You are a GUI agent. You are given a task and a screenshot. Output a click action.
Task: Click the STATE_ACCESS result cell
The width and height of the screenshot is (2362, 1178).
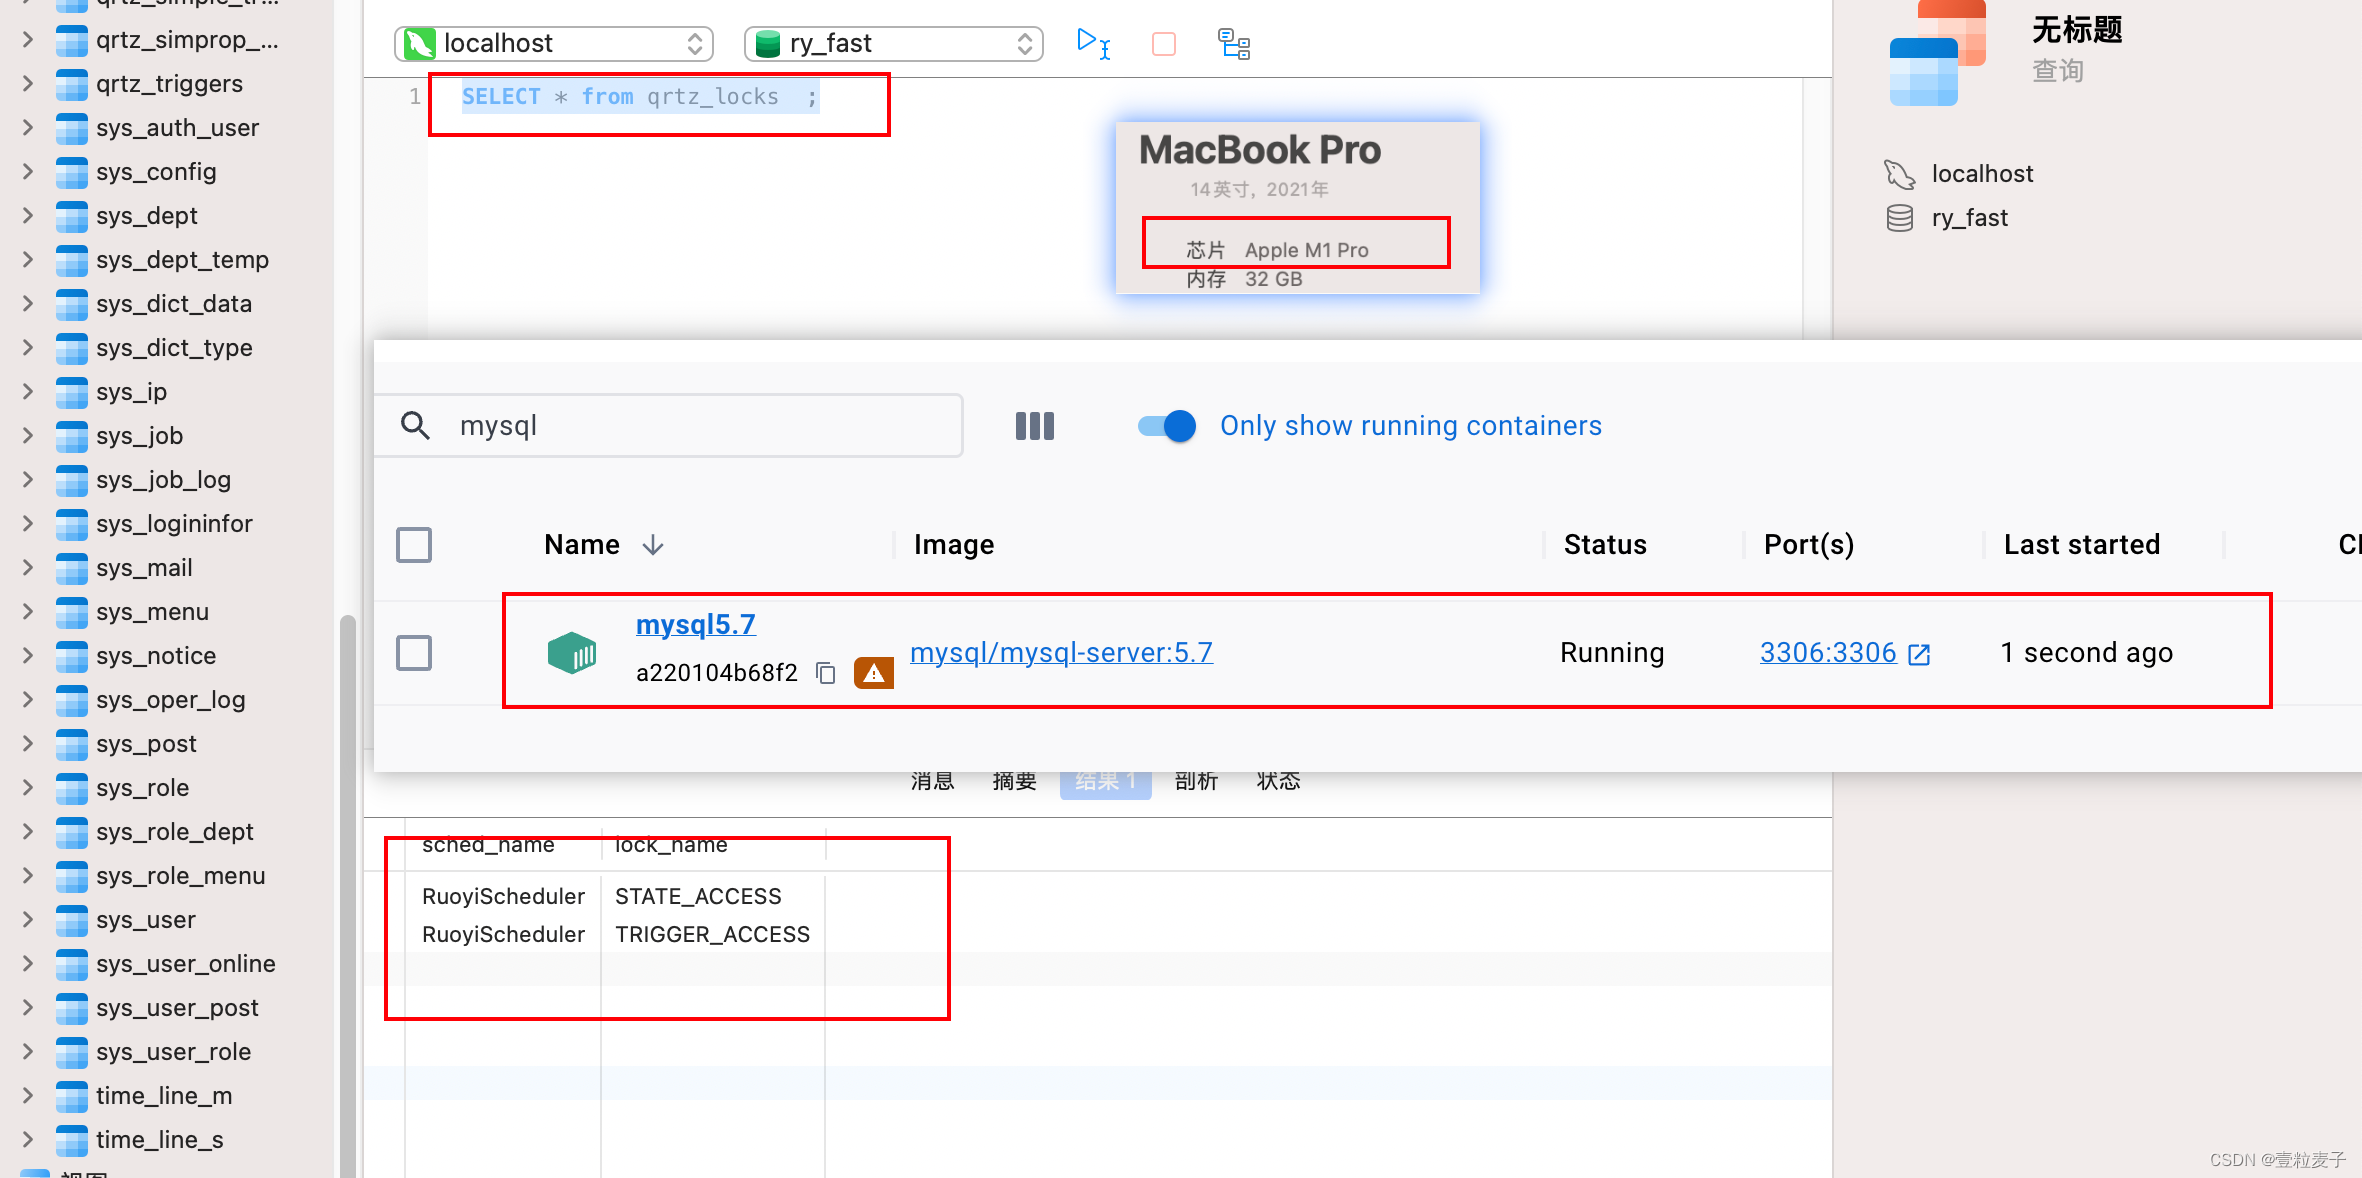coord(698,897)
